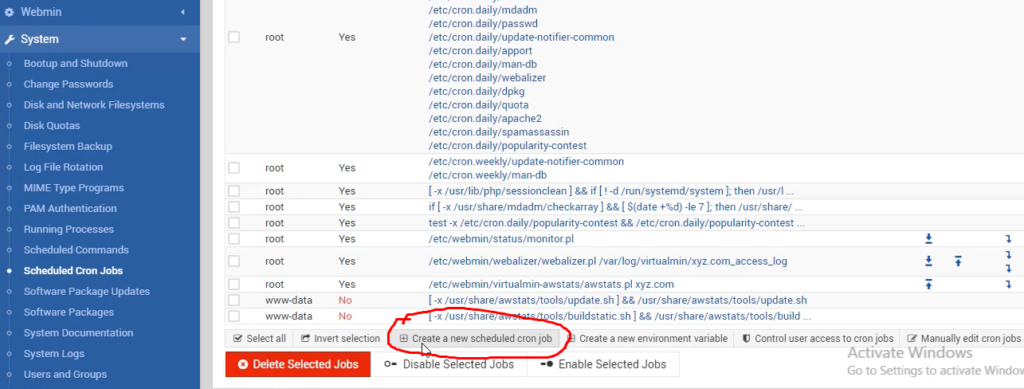Move webalizer.pl job to top arrow
1024x389 pixels.
click(x=958, y=261)
